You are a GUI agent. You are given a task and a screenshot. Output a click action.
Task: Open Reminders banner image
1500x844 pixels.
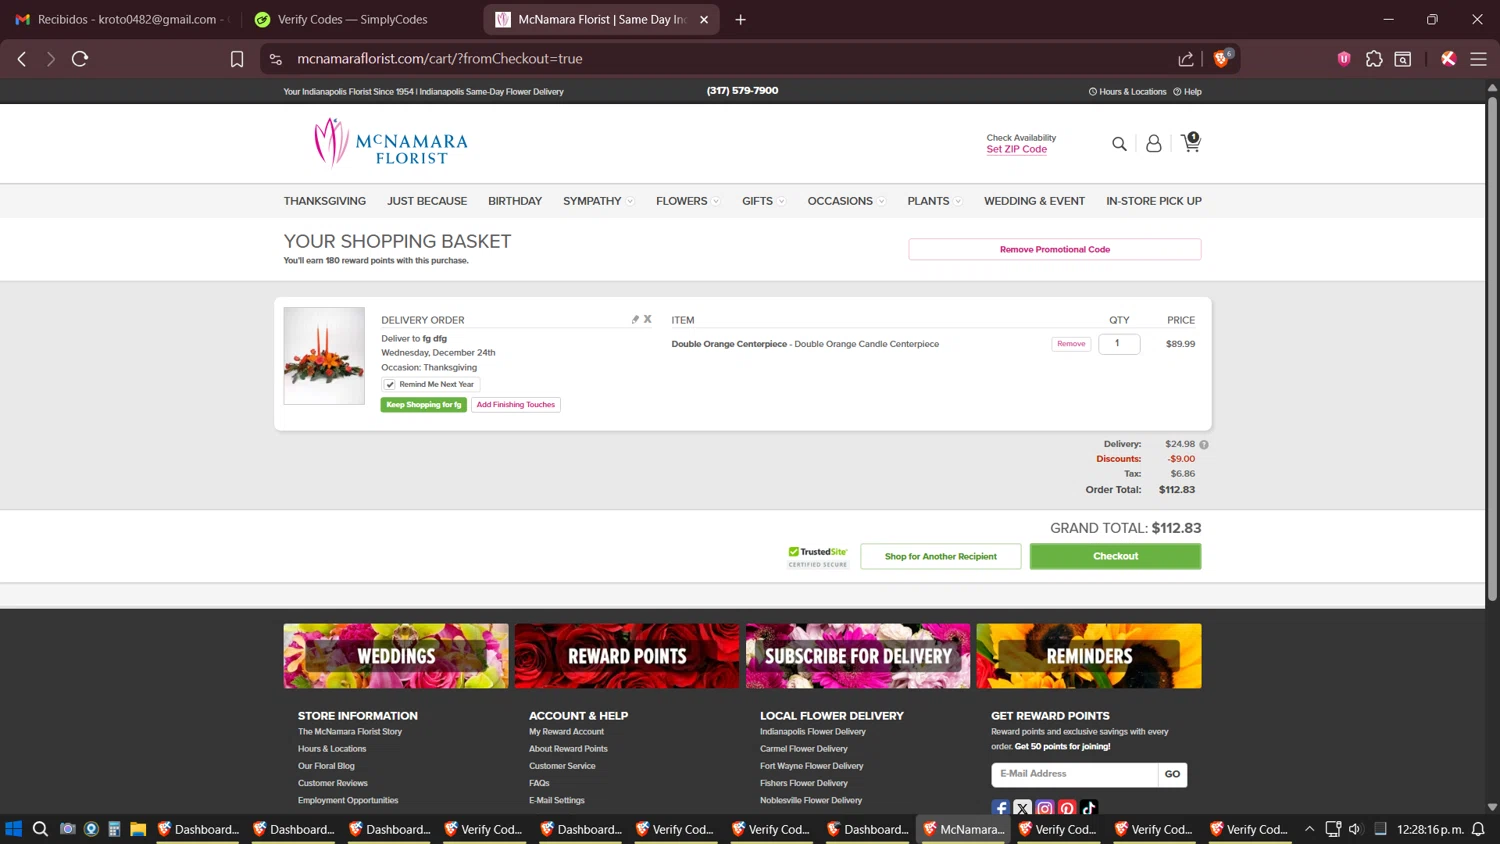pyautogui.click(x=1089, y=656)
